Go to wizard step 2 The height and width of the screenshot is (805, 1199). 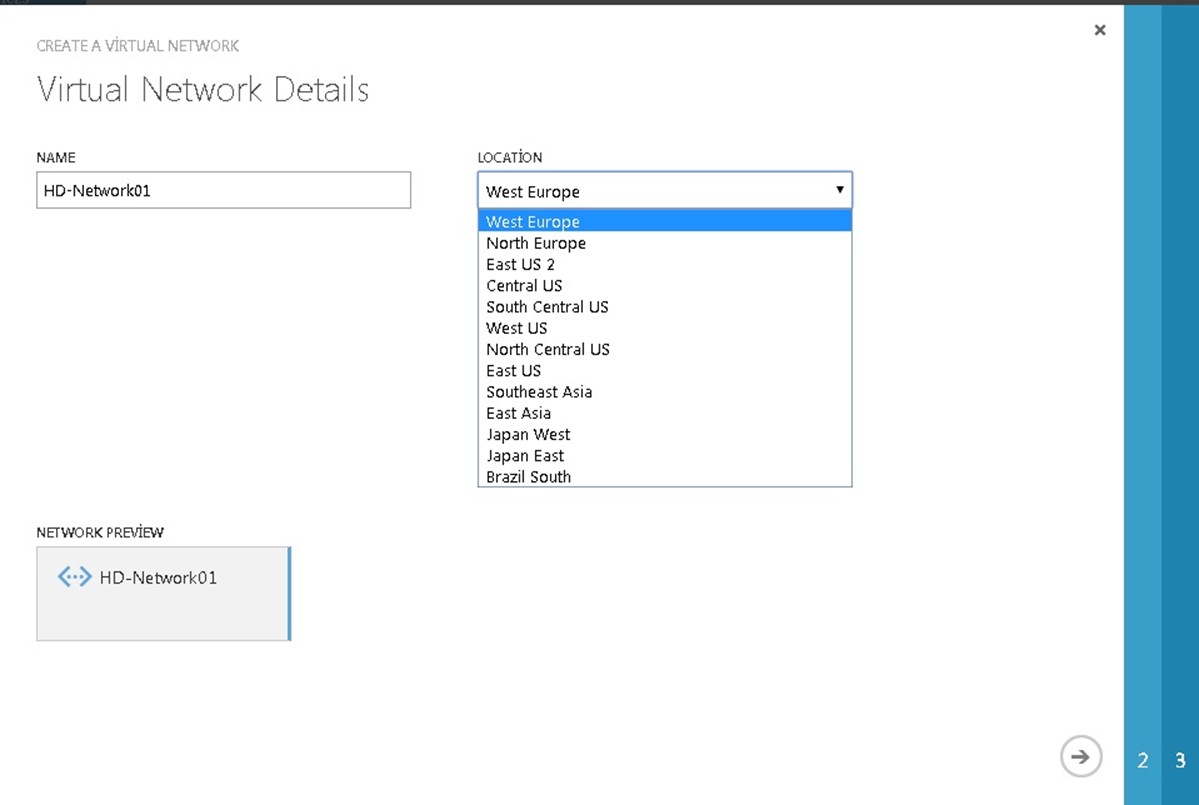[1142, 760]
